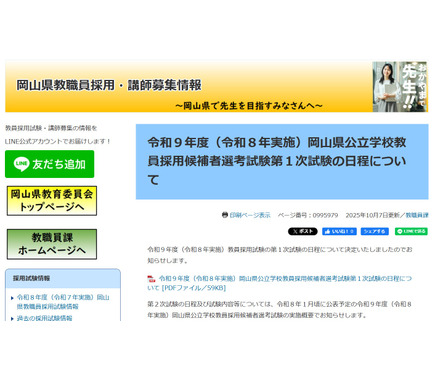Click the 岡山県で先生を目指すみなさんへ subtitle
This screenshot has height=375, width=435.
click(249, 106)
